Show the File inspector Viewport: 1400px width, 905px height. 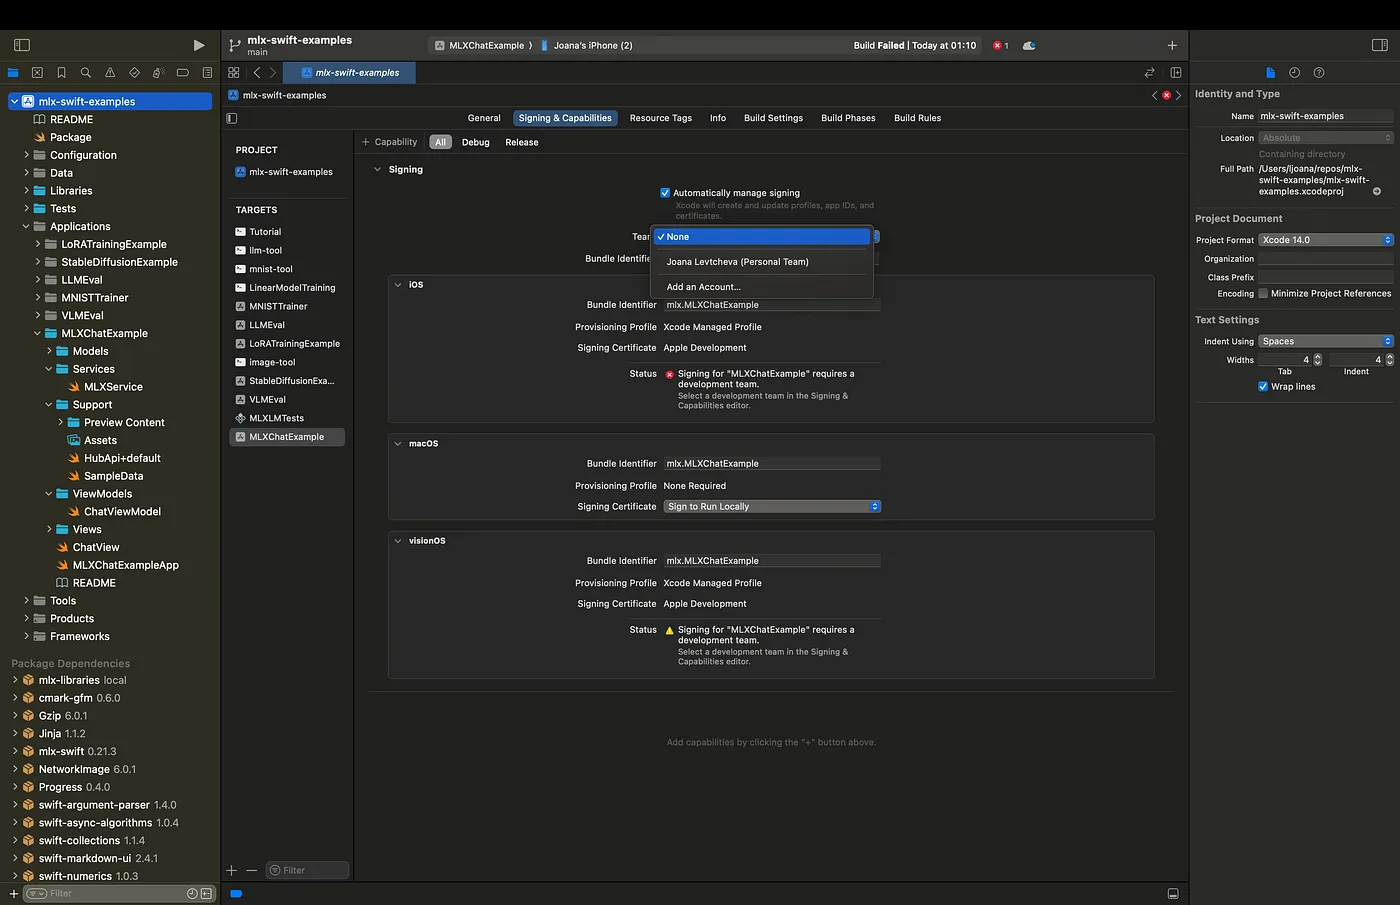1270,72
